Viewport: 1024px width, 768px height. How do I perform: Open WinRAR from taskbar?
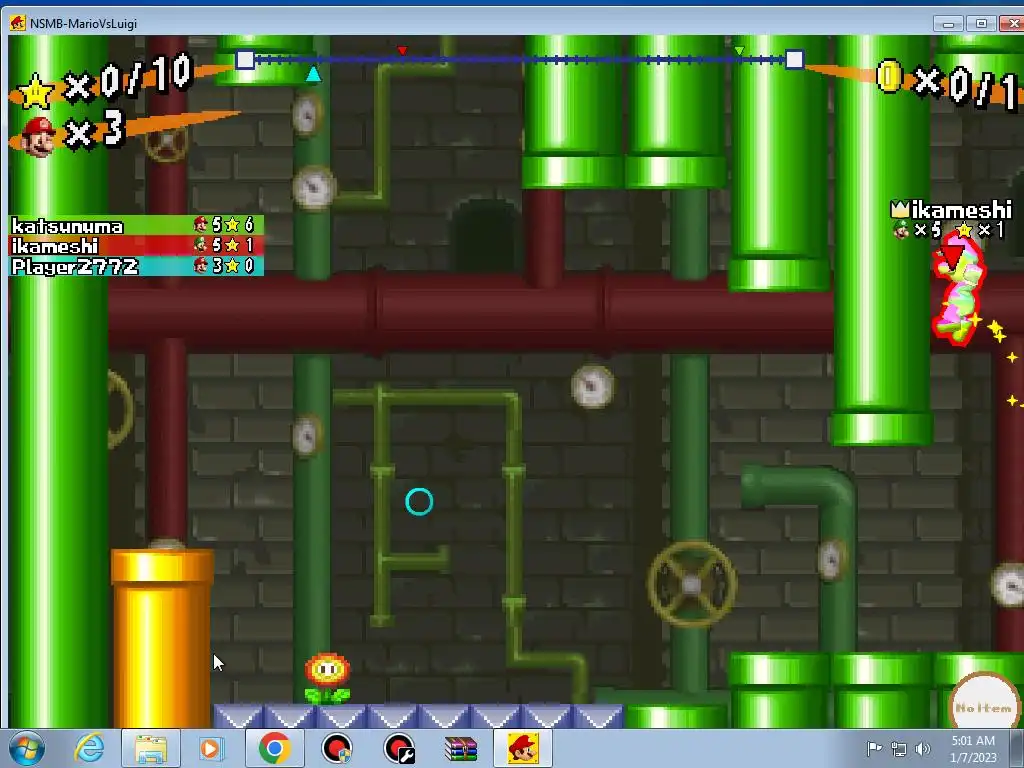point(461,749)
